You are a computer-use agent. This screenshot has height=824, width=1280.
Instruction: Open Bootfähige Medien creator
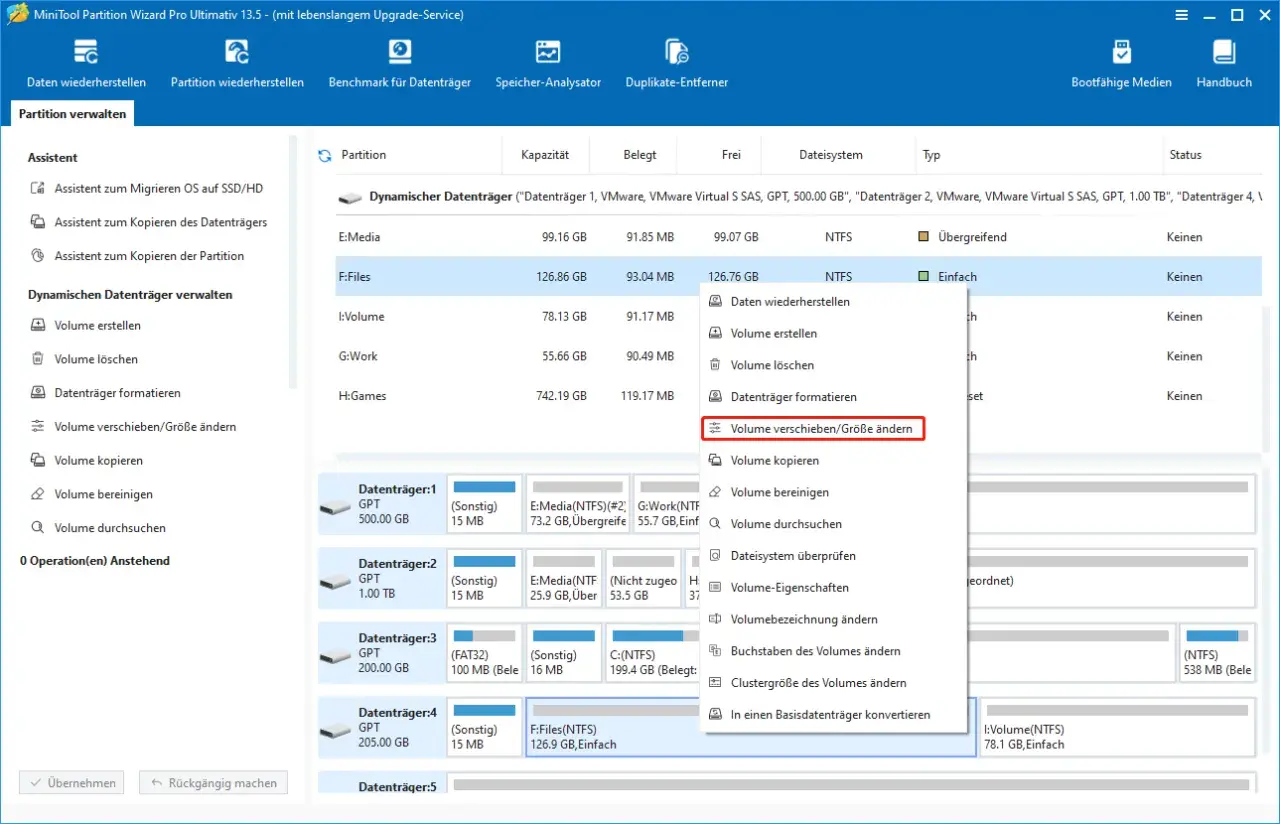1121,64
